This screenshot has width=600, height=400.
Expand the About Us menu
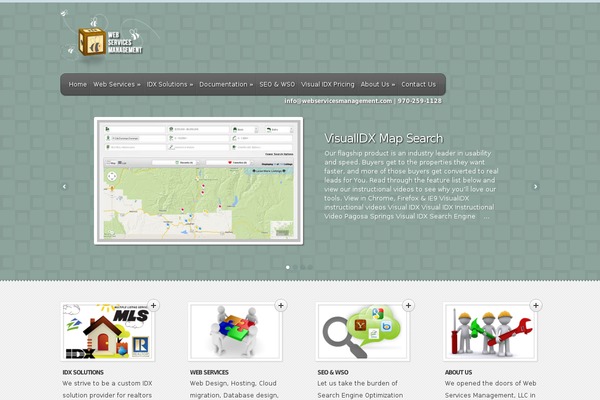[378, 84]
